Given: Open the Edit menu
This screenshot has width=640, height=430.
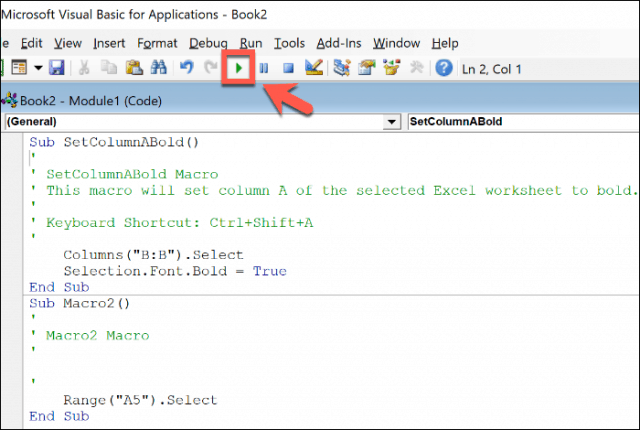Looking at the screenshot, I should click(x=31, y=43).
